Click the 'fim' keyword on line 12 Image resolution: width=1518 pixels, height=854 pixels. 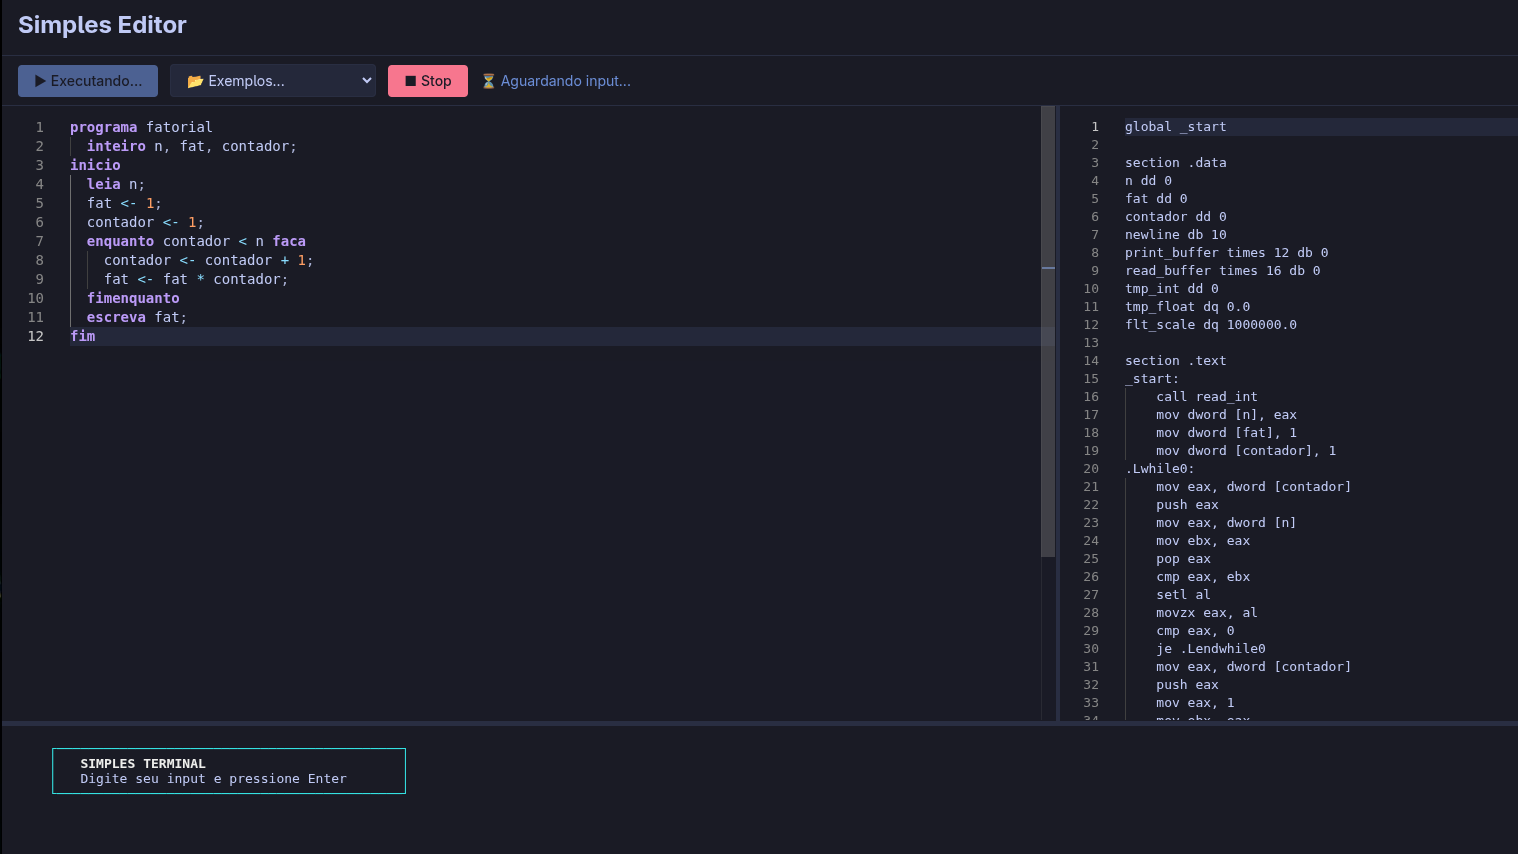tap(83, 336)
